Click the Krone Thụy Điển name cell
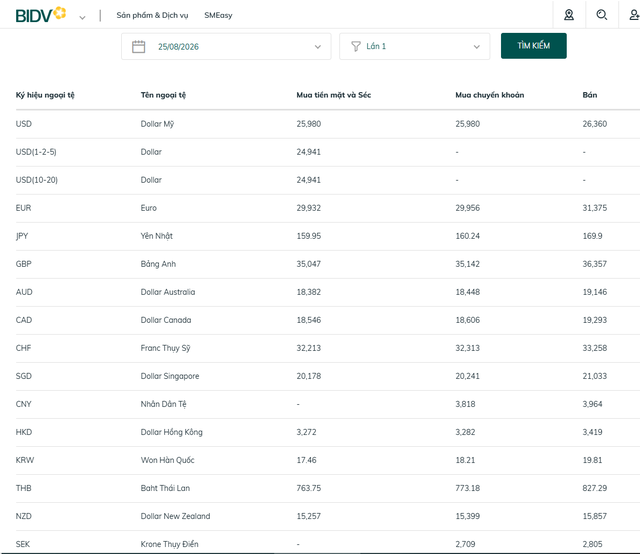This screenshot has height=554, width=640. tap(169, 544)
